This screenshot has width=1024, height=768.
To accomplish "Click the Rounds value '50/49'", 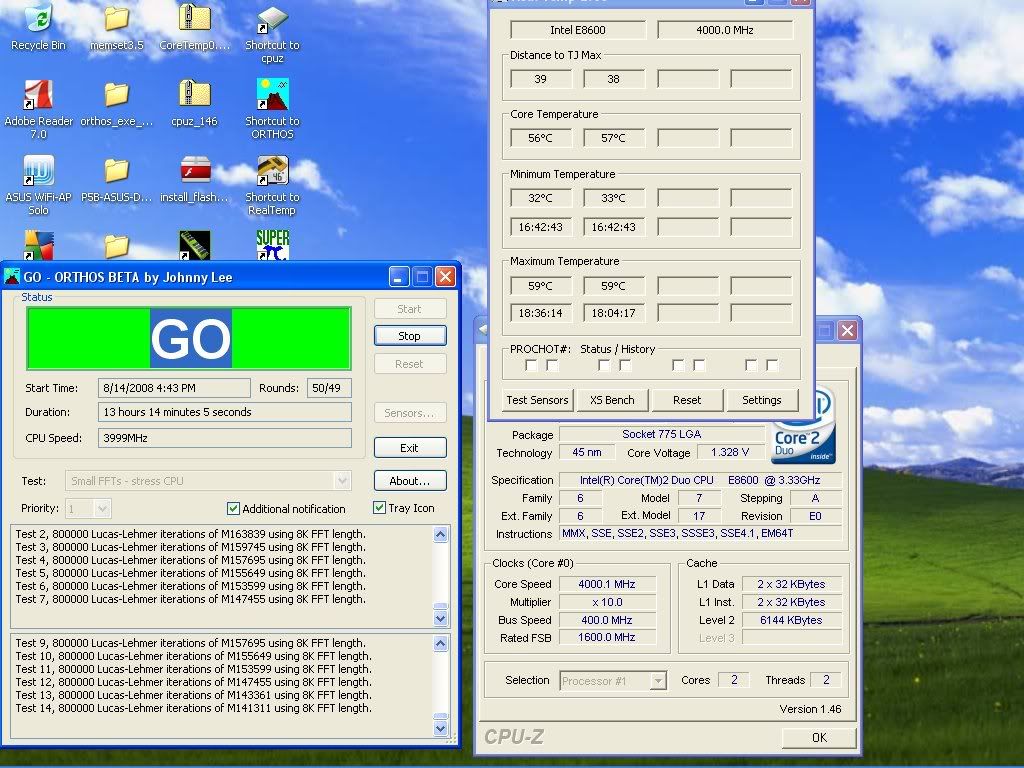I will click(329, 388).
